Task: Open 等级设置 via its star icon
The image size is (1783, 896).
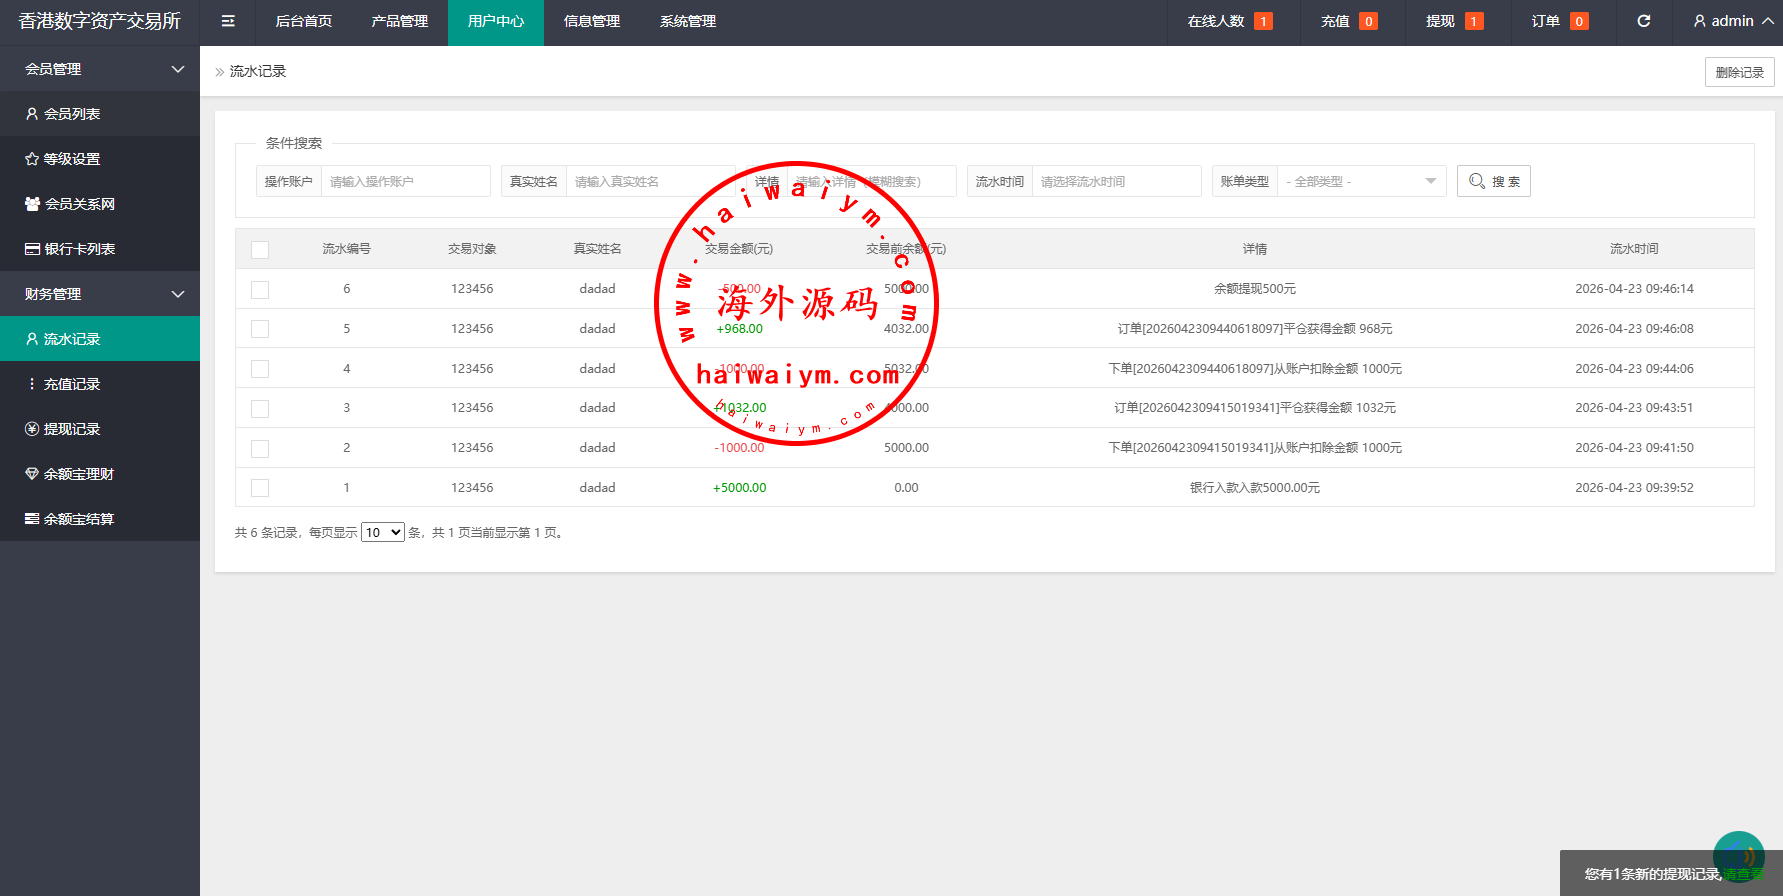Action: tap(32, 159)
